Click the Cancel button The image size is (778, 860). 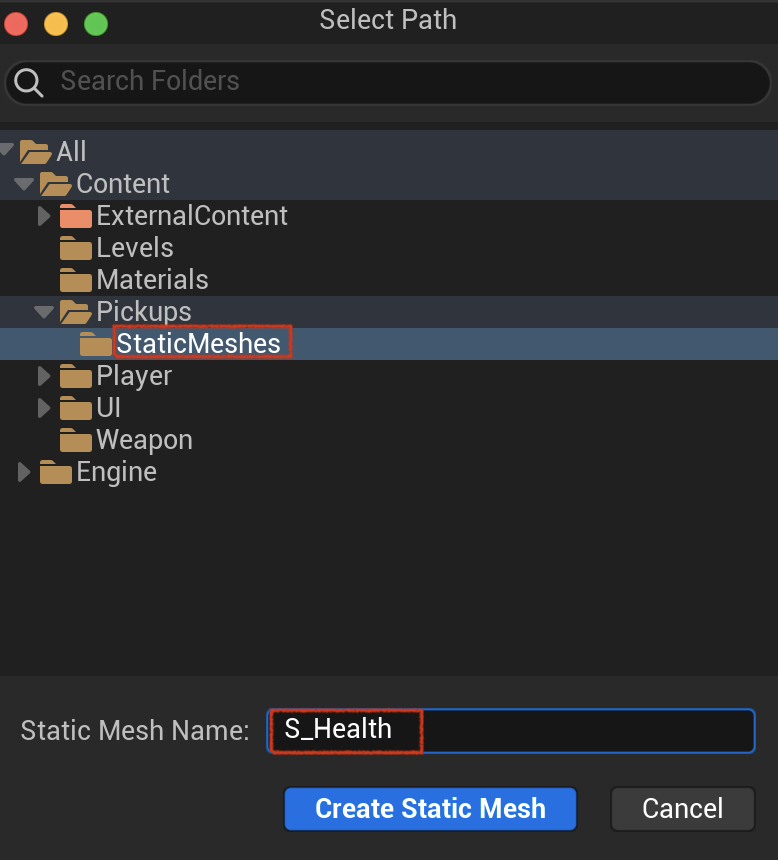pos(683,809)
